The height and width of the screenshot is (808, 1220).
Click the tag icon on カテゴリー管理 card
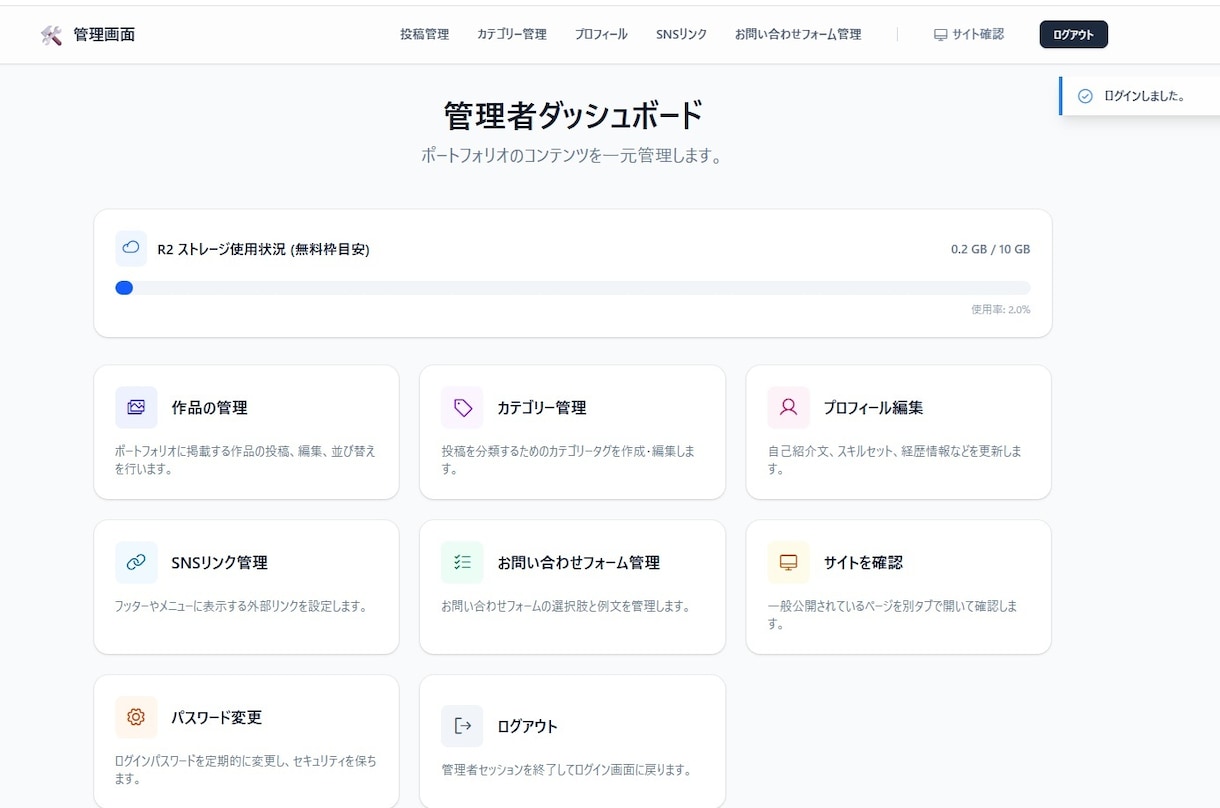point(462,407)
